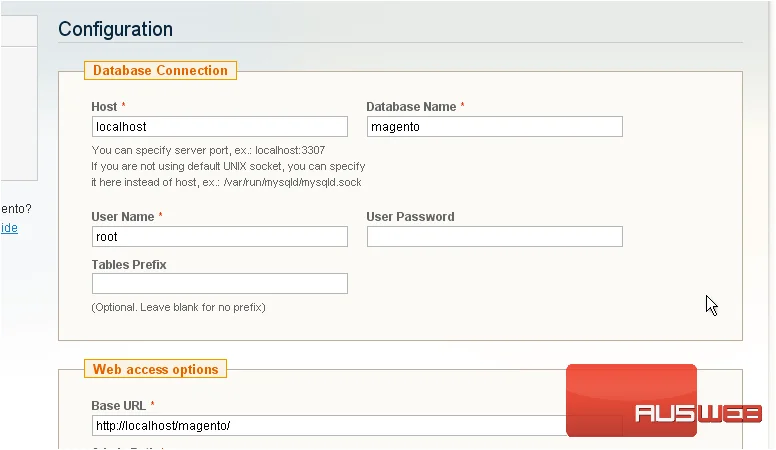This screenshot has height=450, width=776.
Task: Open the partially visible guide link
Action: coord(9,228)
